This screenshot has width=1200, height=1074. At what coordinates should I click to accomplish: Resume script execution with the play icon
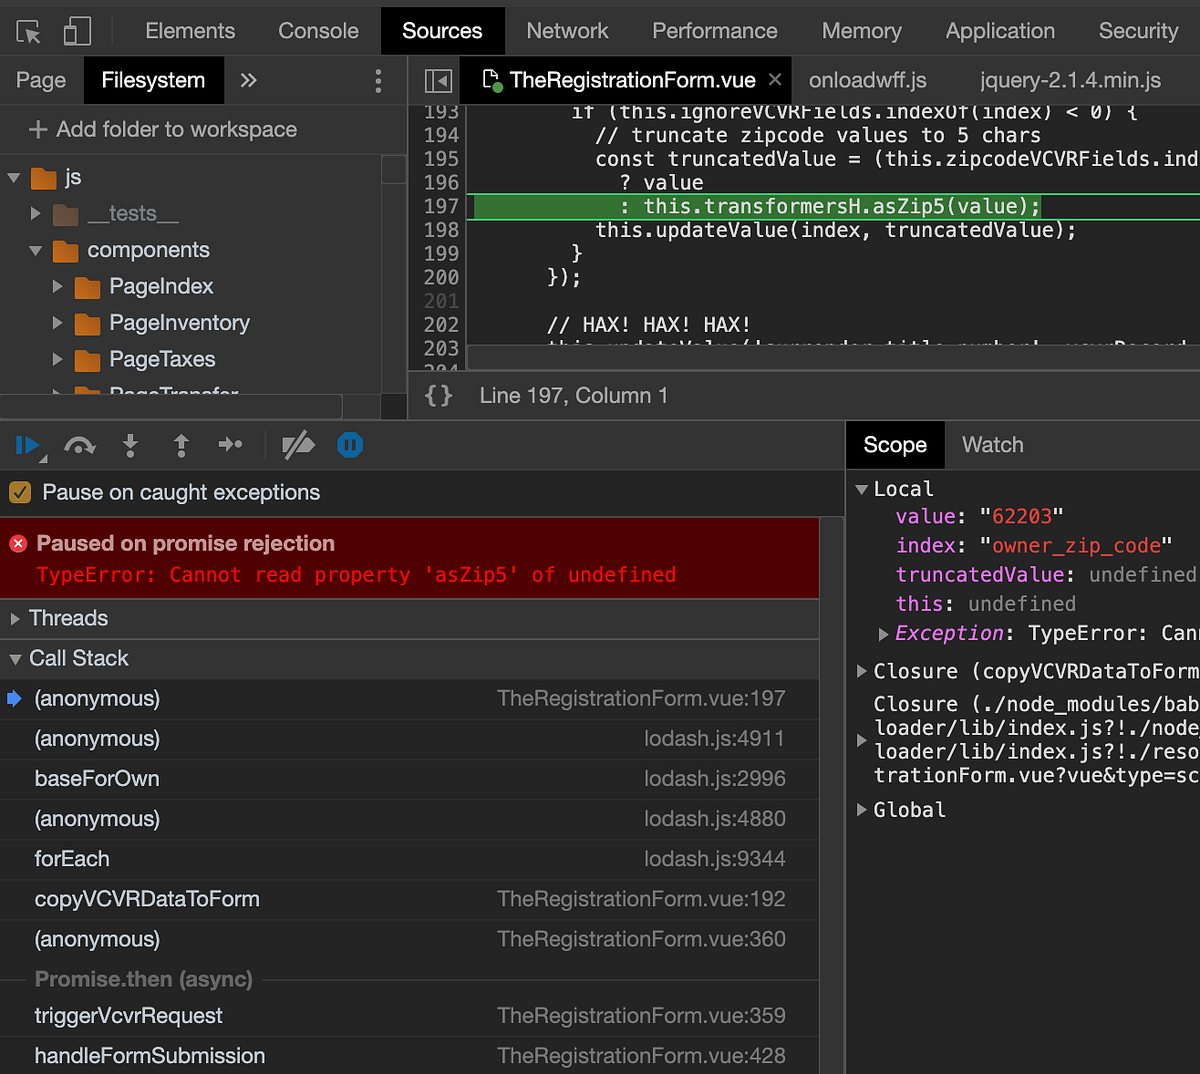pos(28,445)
